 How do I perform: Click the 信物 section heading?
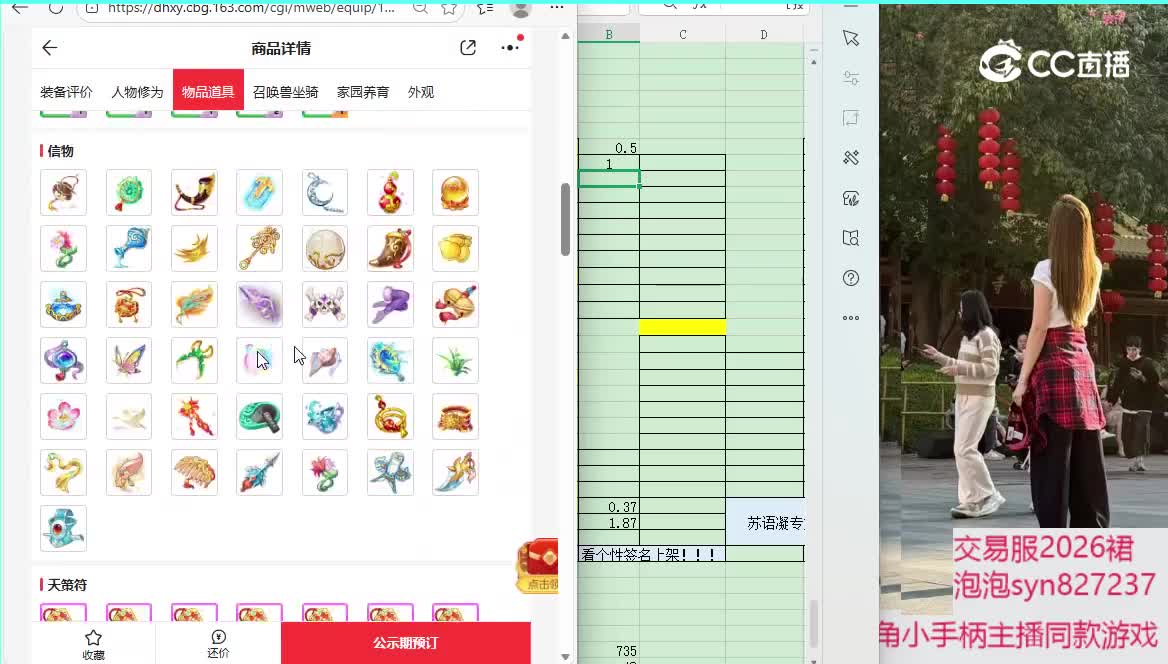(x=60, y=151)
